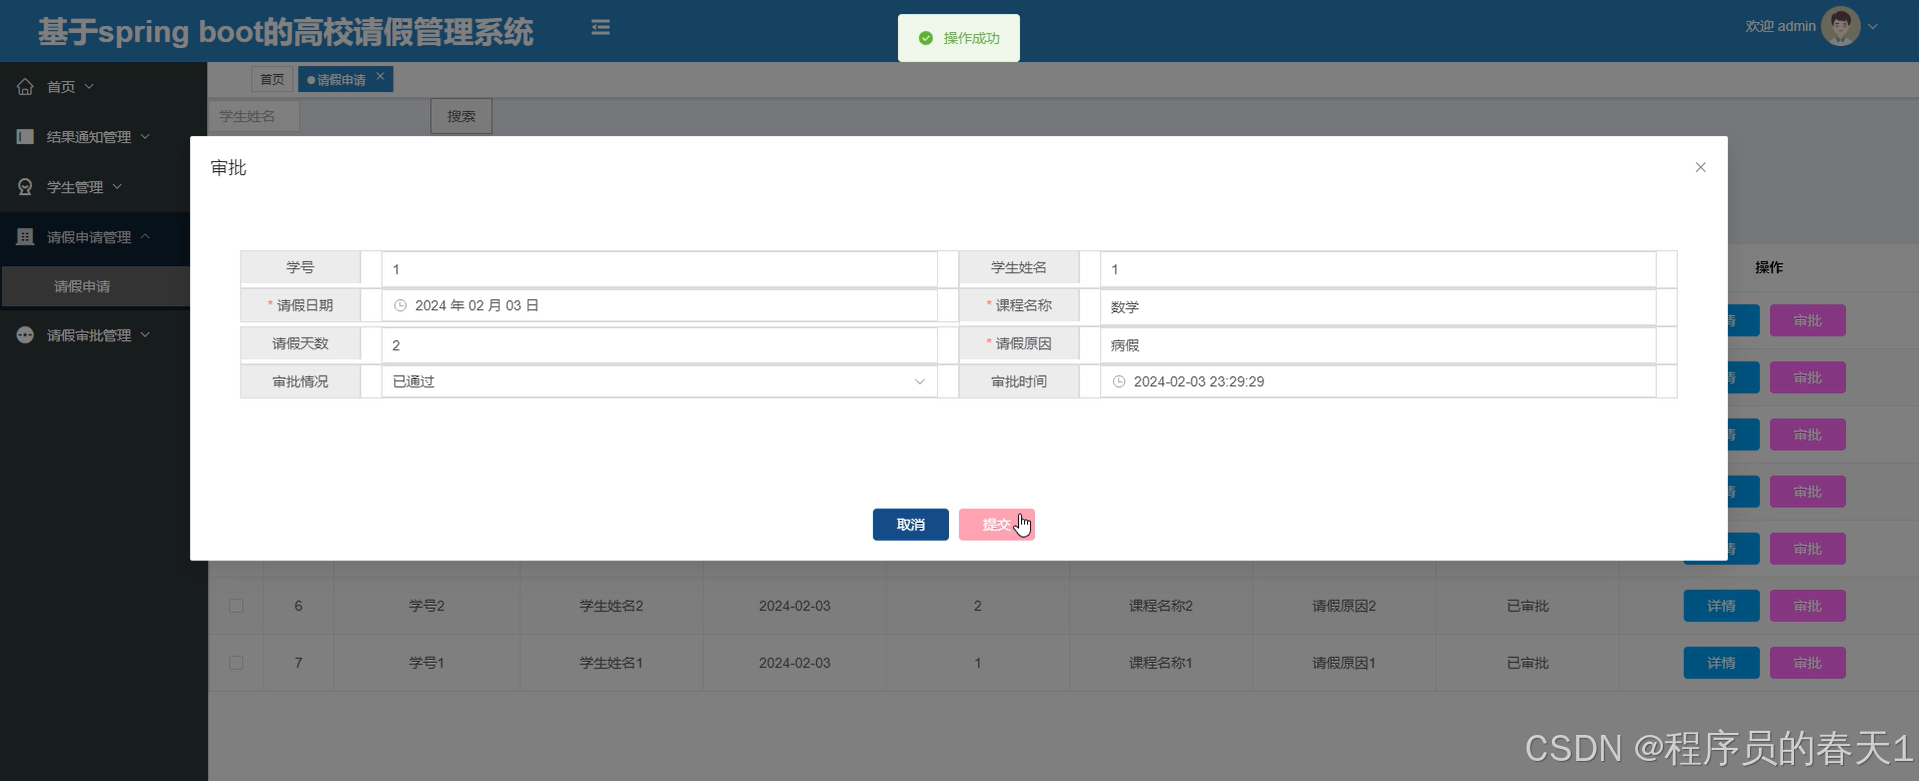Switch to the 首页 tab
Screen dimensions: 1919x781
point(272,79)
